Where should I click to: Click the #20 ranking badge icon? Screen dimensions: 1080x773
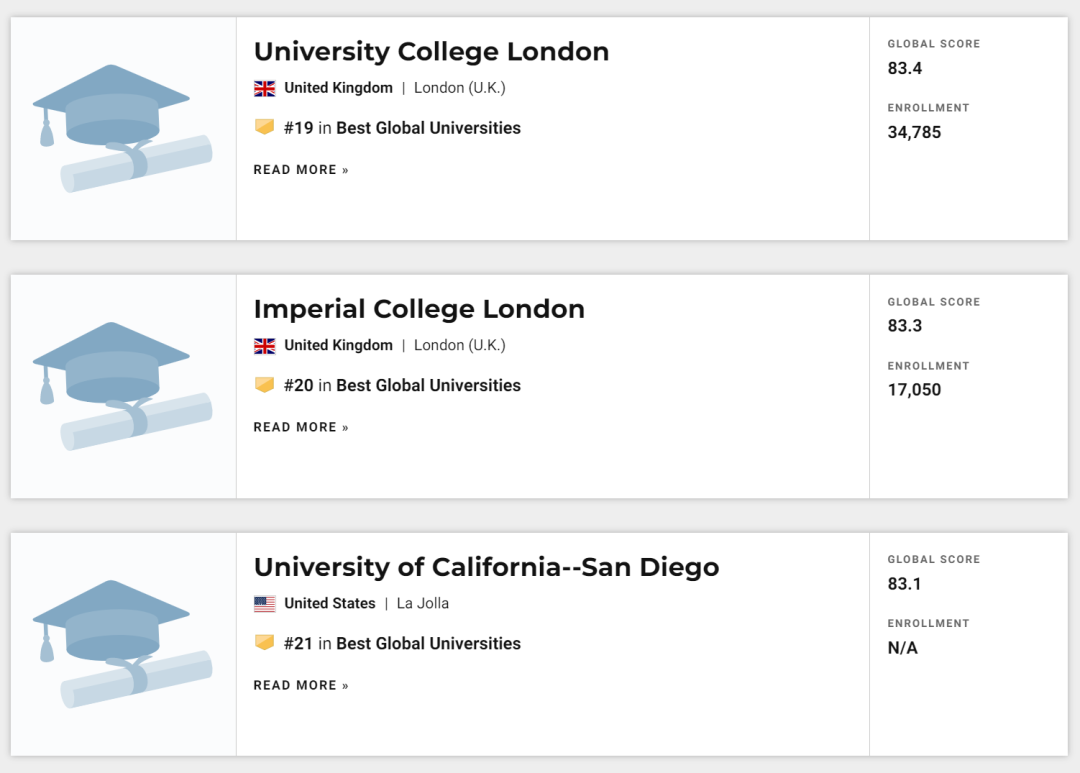point(264,385)
